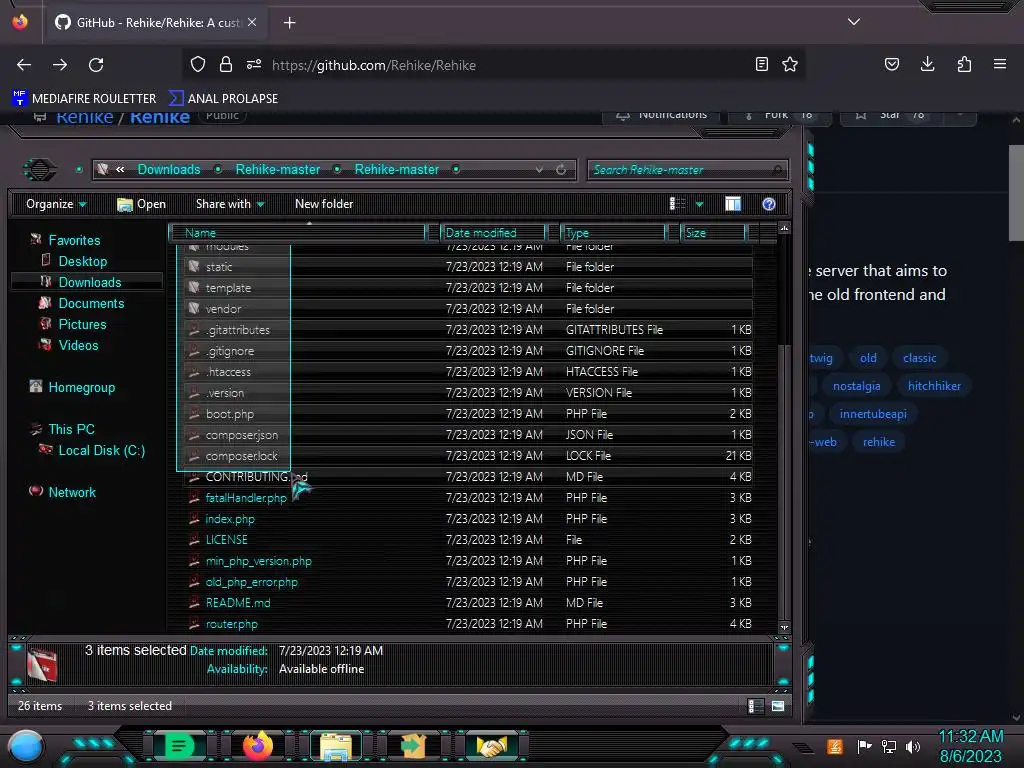Click the Open toolbar button

[141, 204]
